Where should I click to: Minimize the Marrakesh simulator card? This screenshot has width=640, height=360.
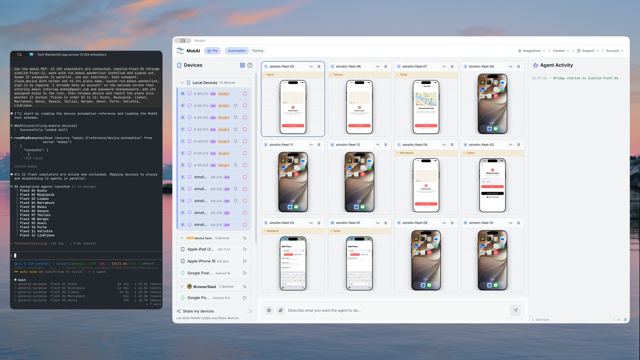click(x=444, y=144)
